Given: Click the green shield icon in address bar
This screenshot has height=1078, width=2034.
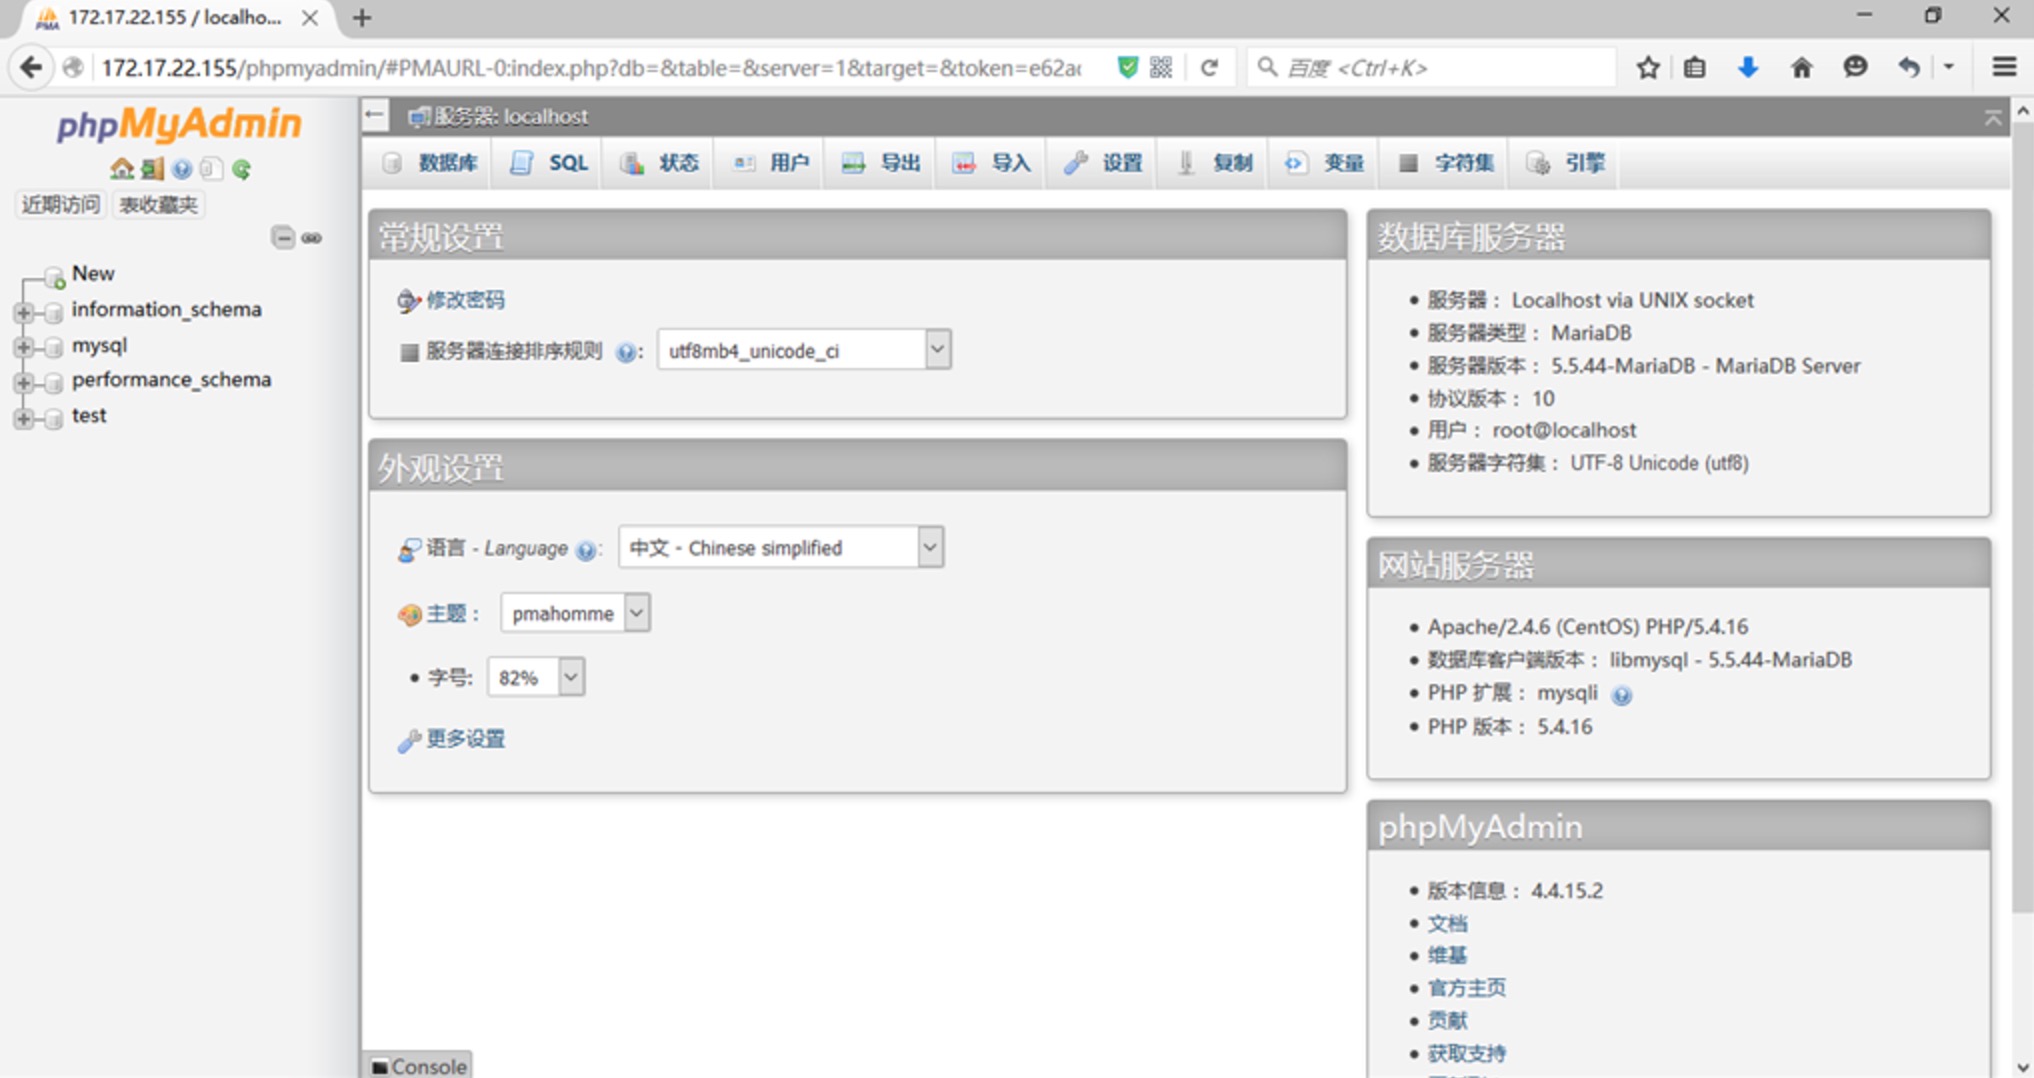Looking at the screenshot, I should pos(1128,67).
